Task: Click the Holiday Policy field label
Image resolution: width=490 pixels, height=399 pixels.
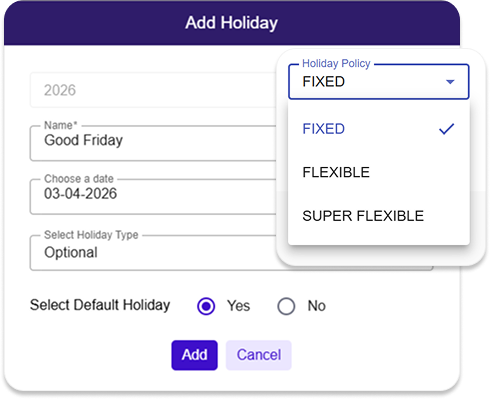Action: [x=336, y=63]
